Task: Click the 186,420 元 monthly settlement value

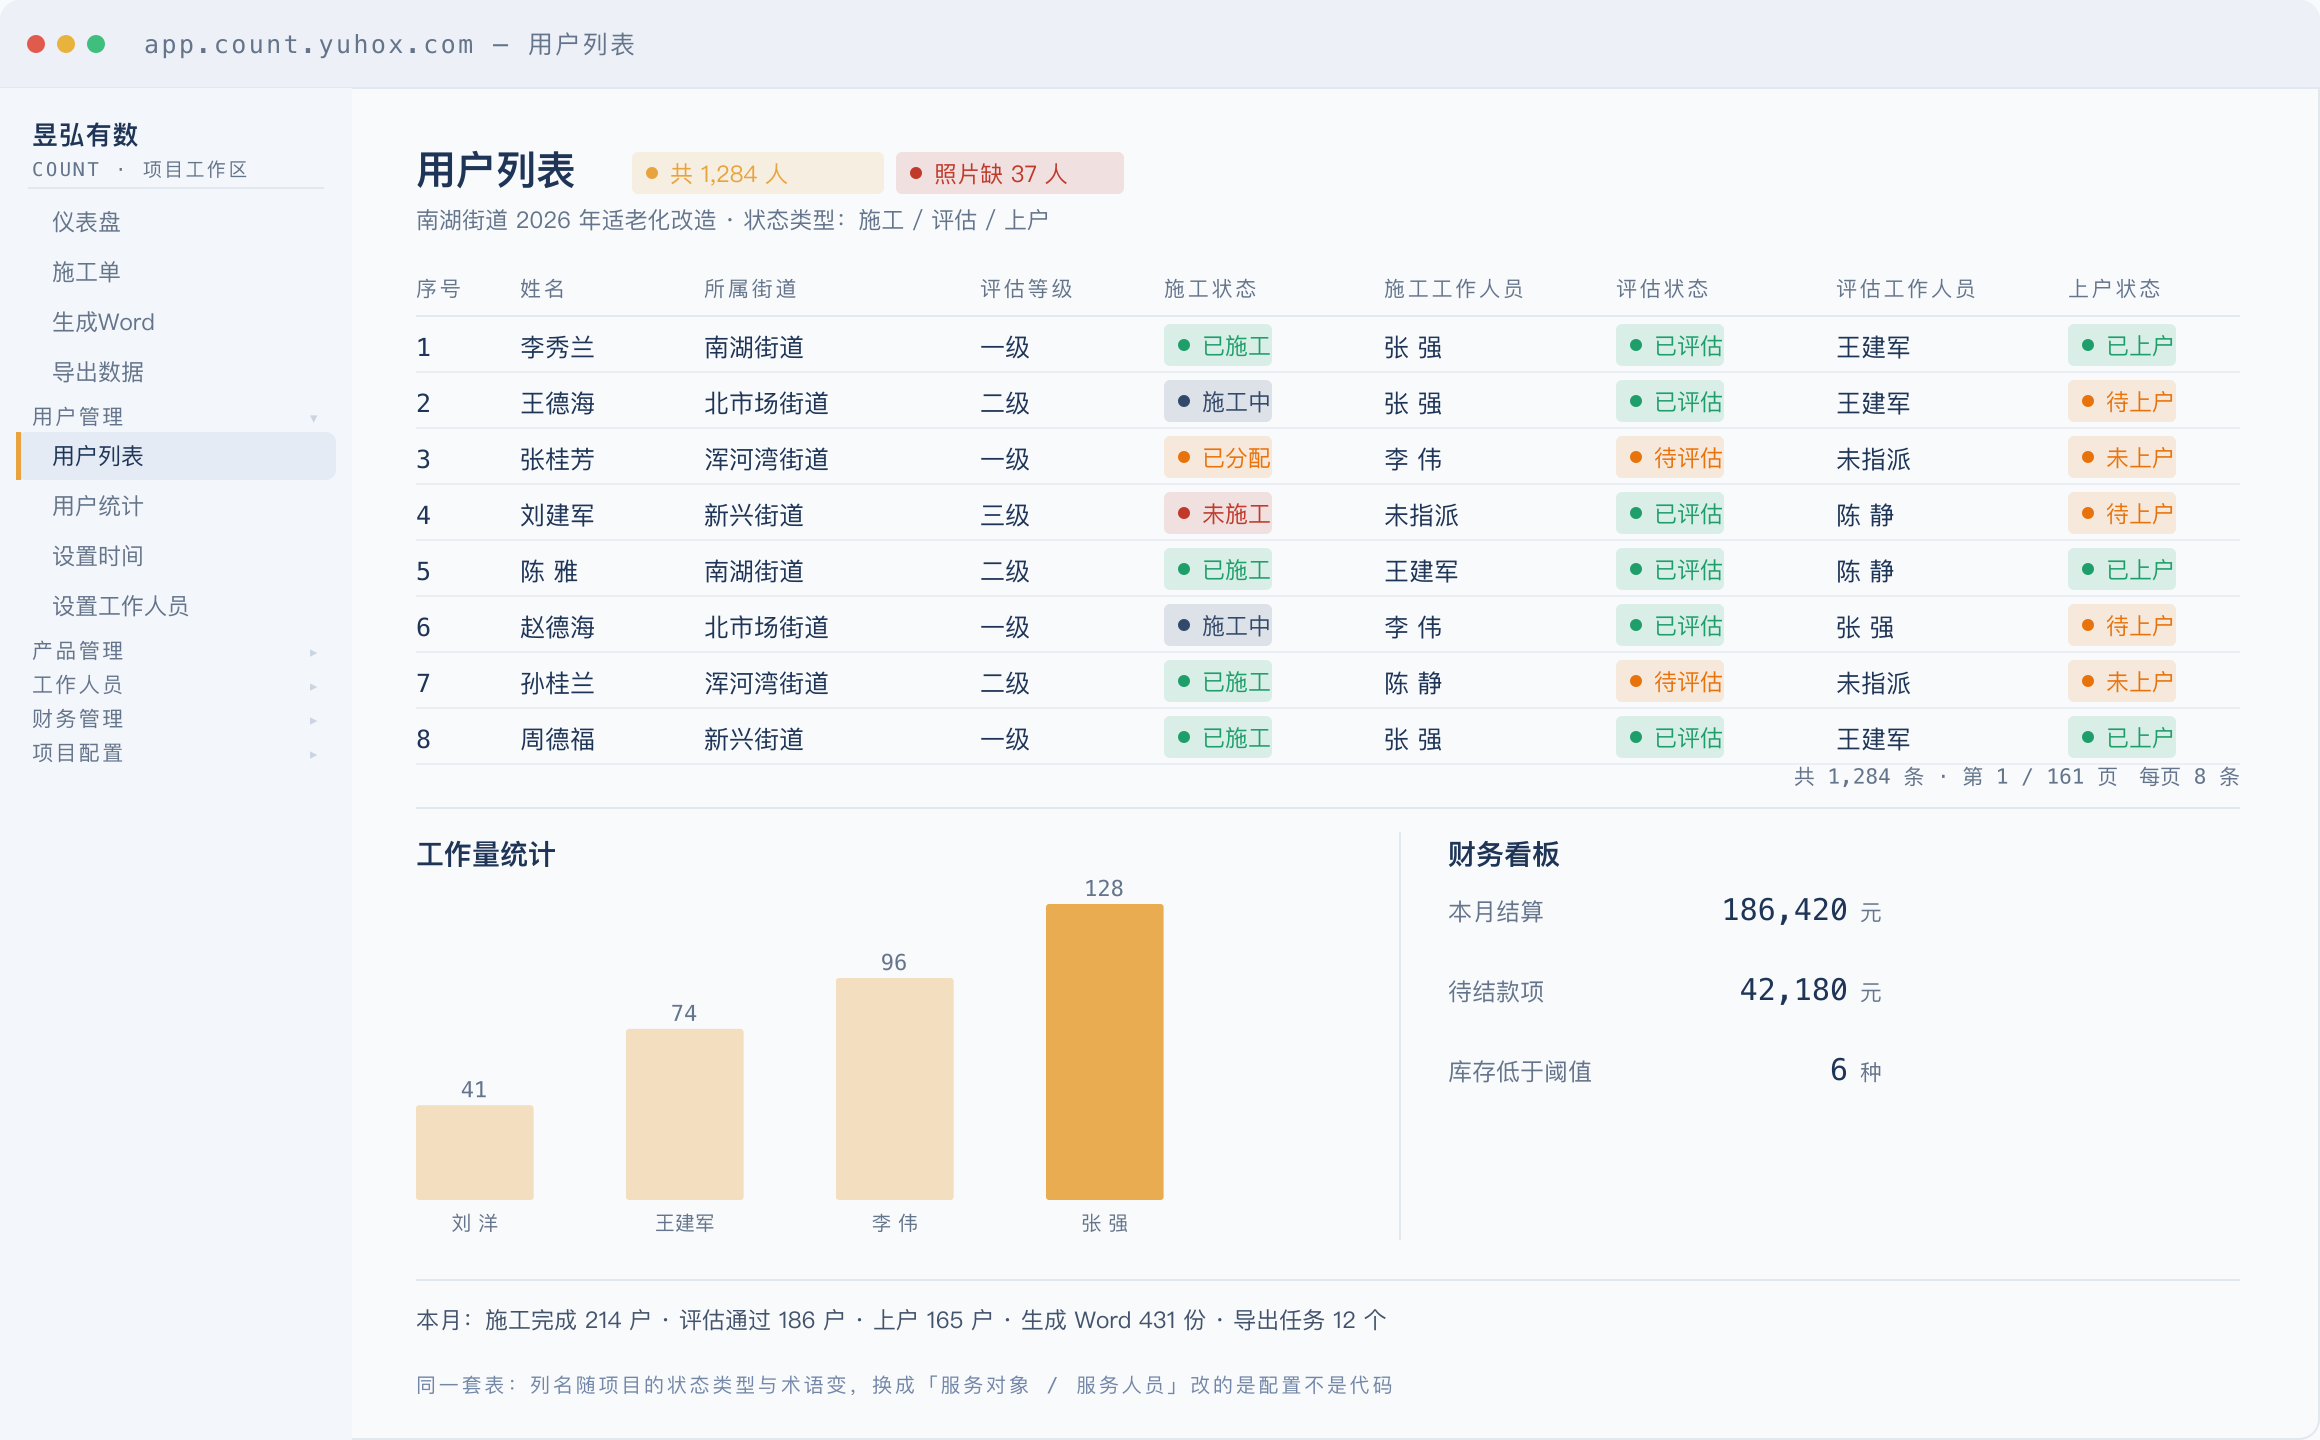Action: (1801, 910)
